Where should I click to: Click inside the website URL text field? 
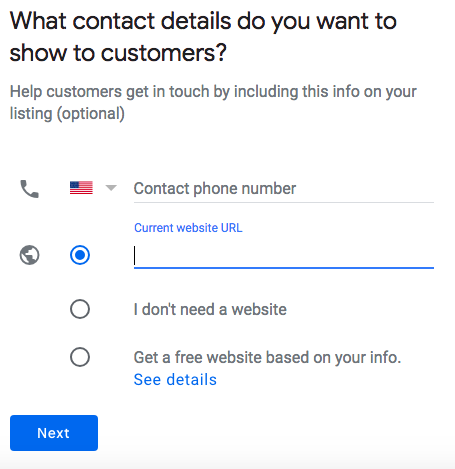(x=284, y=256)
